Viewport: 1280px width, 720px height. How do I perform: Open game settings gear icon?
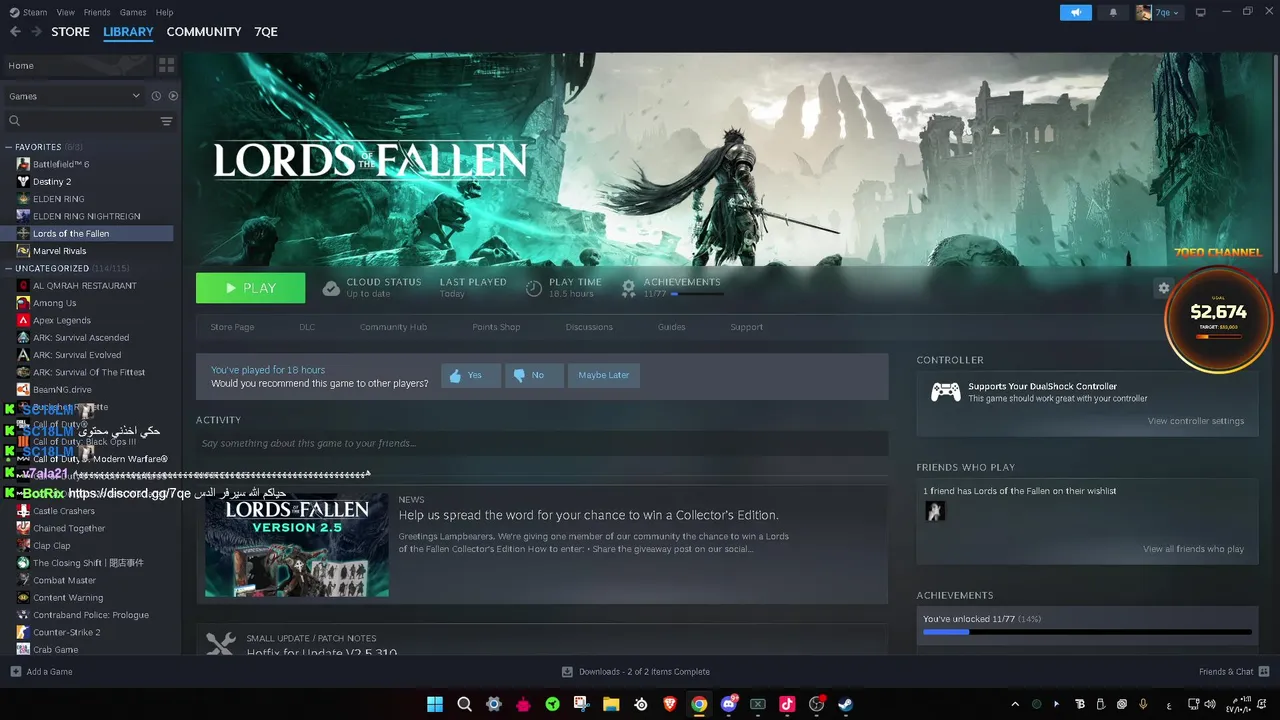click(1163, 288)
